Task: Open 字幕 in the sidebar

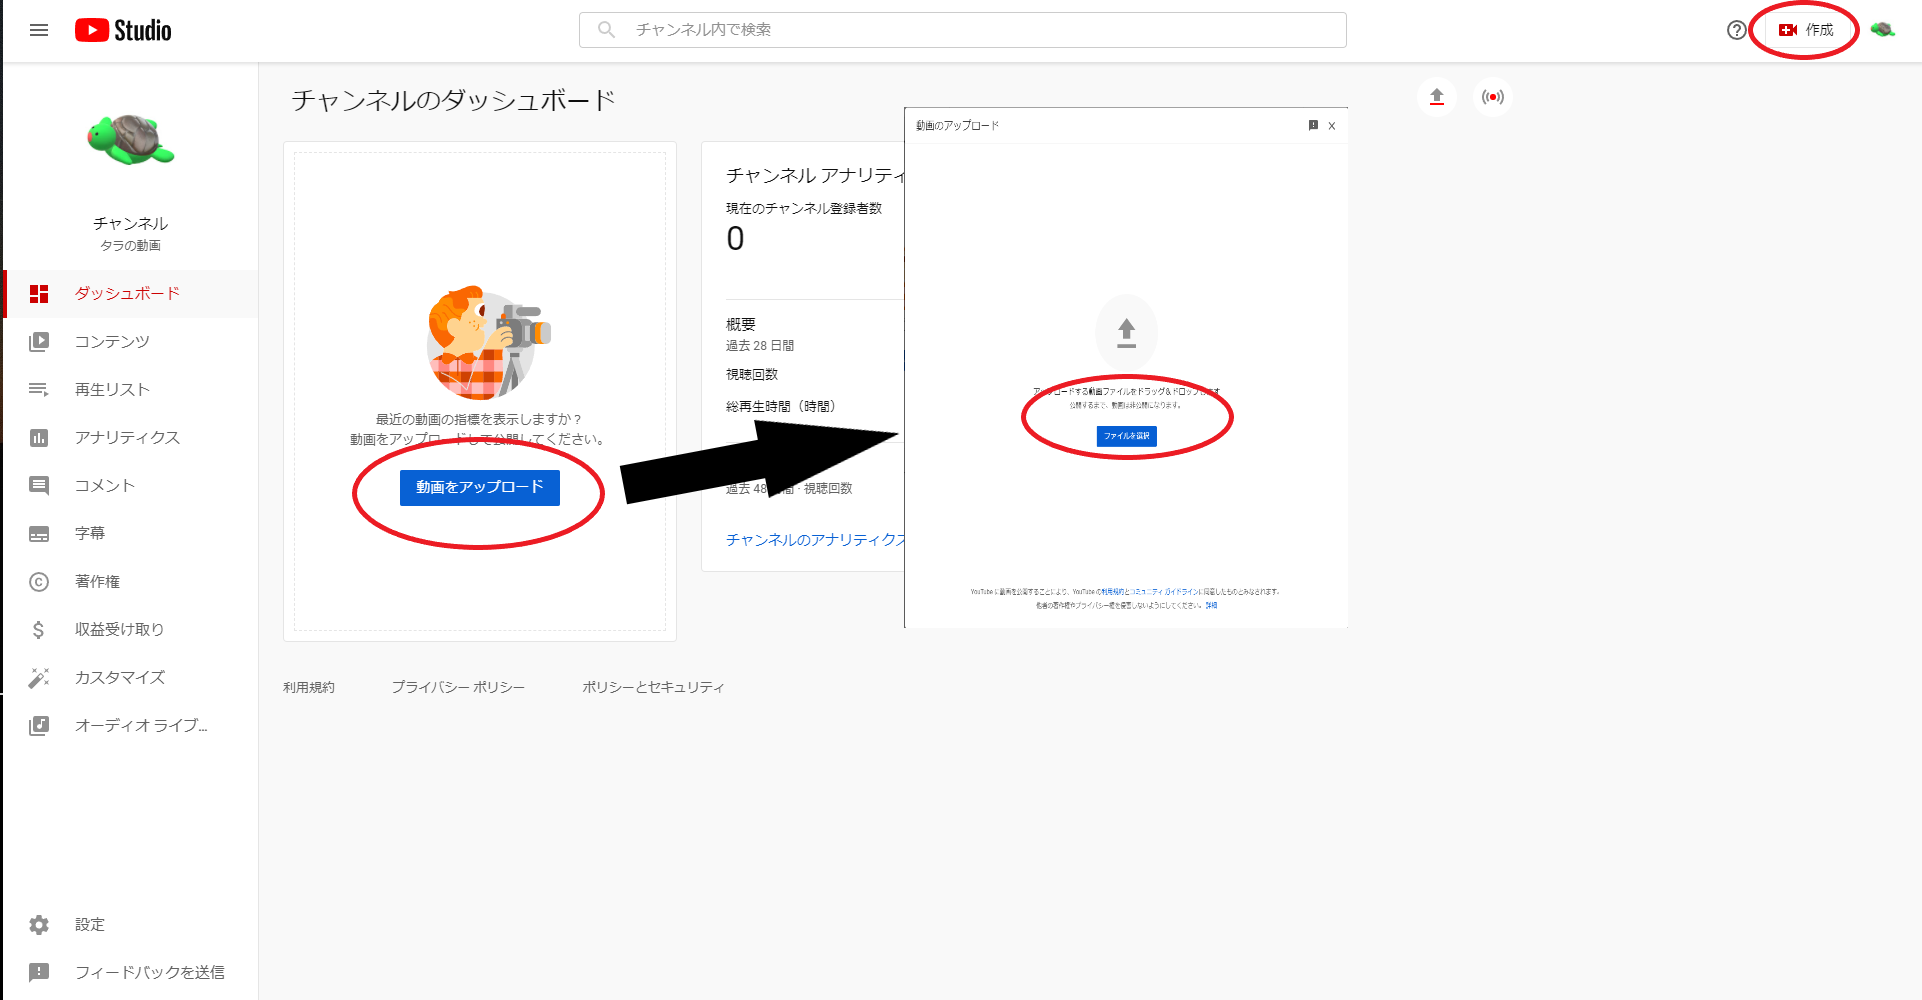Action: point(131,534)
